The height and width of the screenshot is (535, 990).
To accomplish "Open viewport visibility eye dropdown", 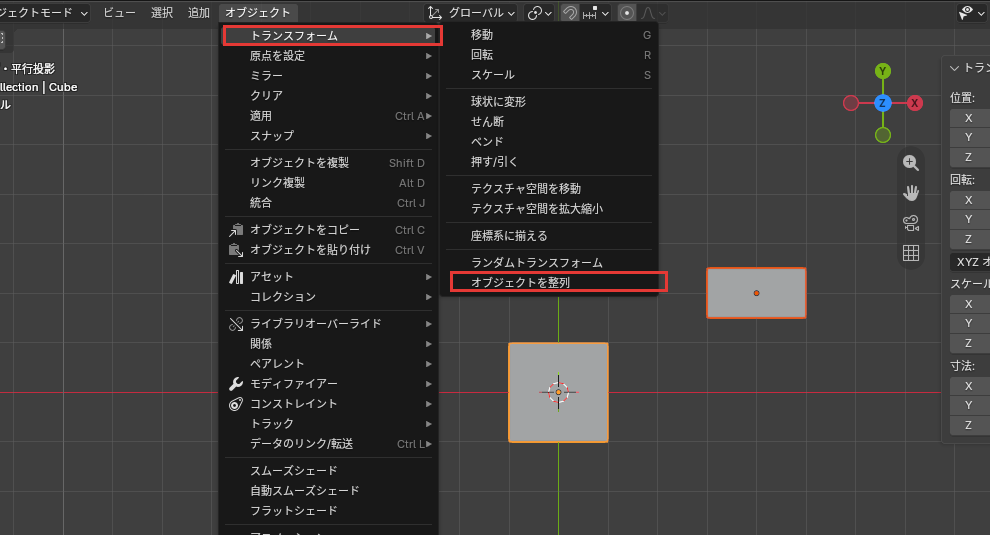I will [971, 13].
